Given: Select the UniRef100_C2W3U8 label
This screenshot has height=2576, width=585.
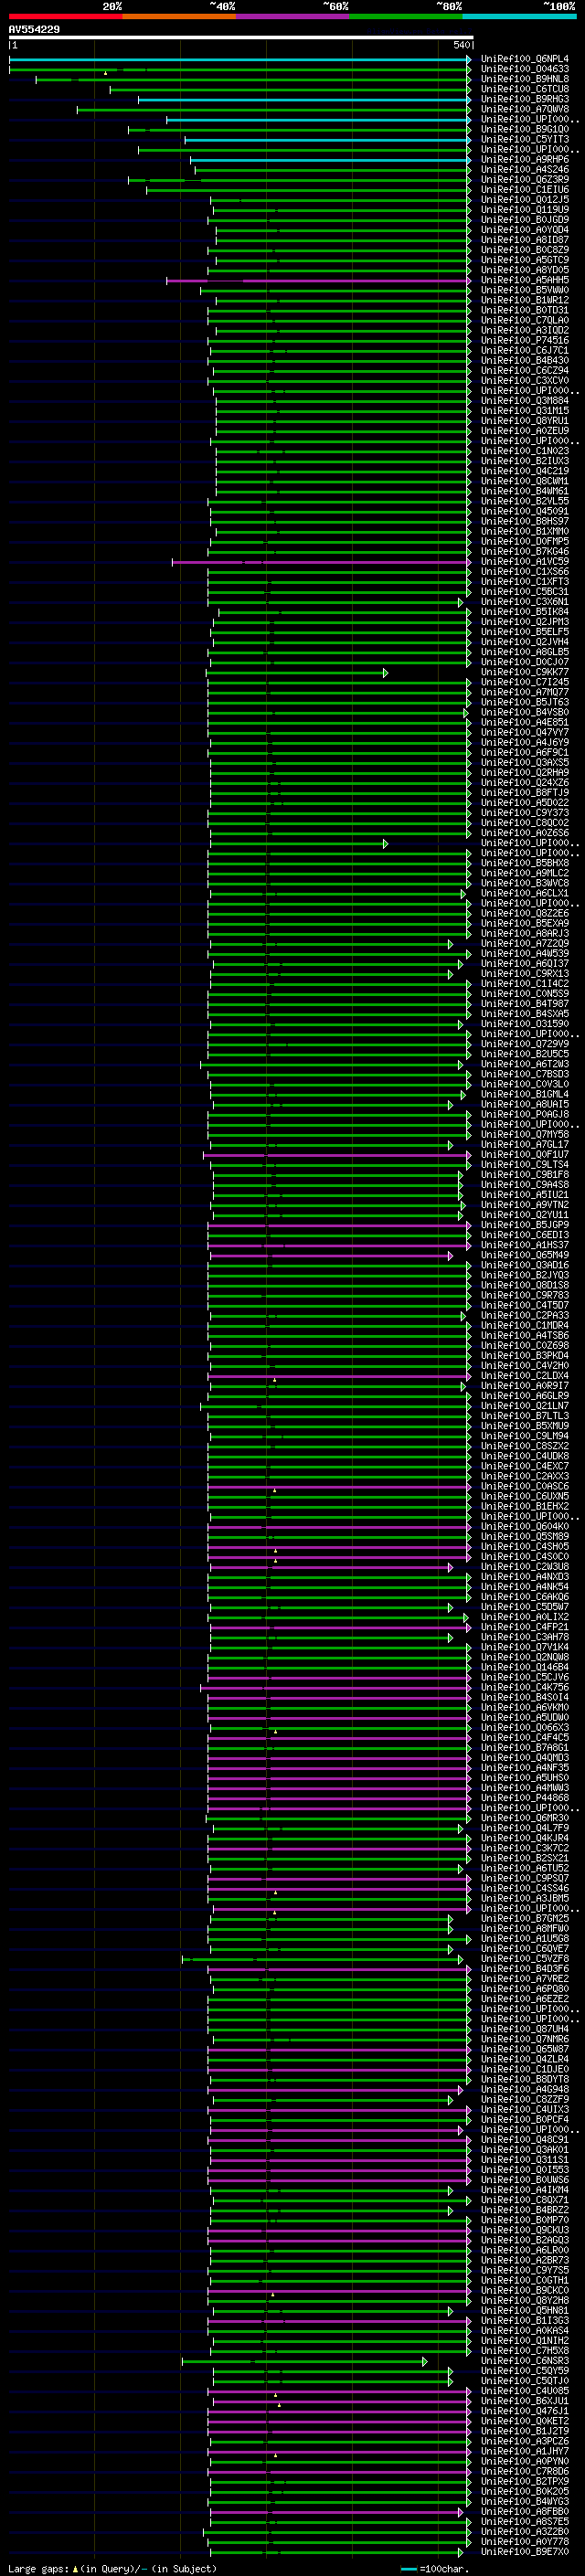Looking at the screenshot, I should click(524, 1566).
